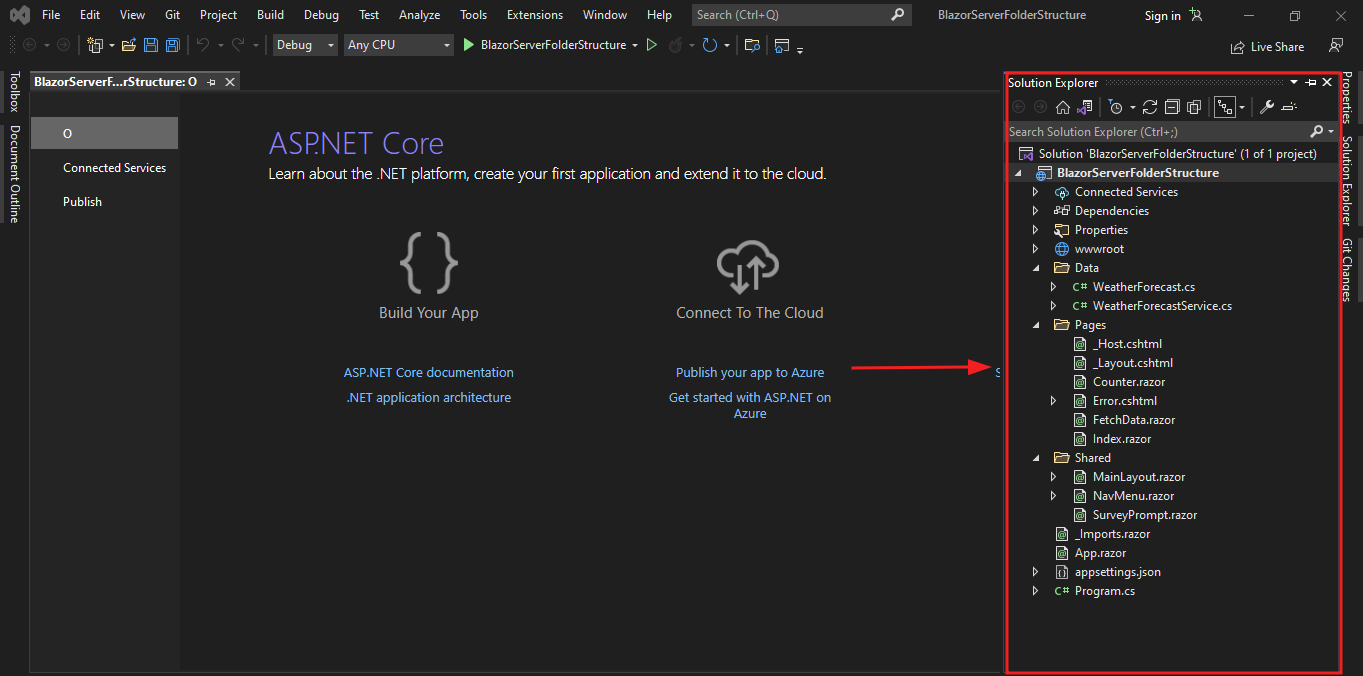Start debugging with the green Run arrow
The image size is (1363, 676).
(467, 45)
